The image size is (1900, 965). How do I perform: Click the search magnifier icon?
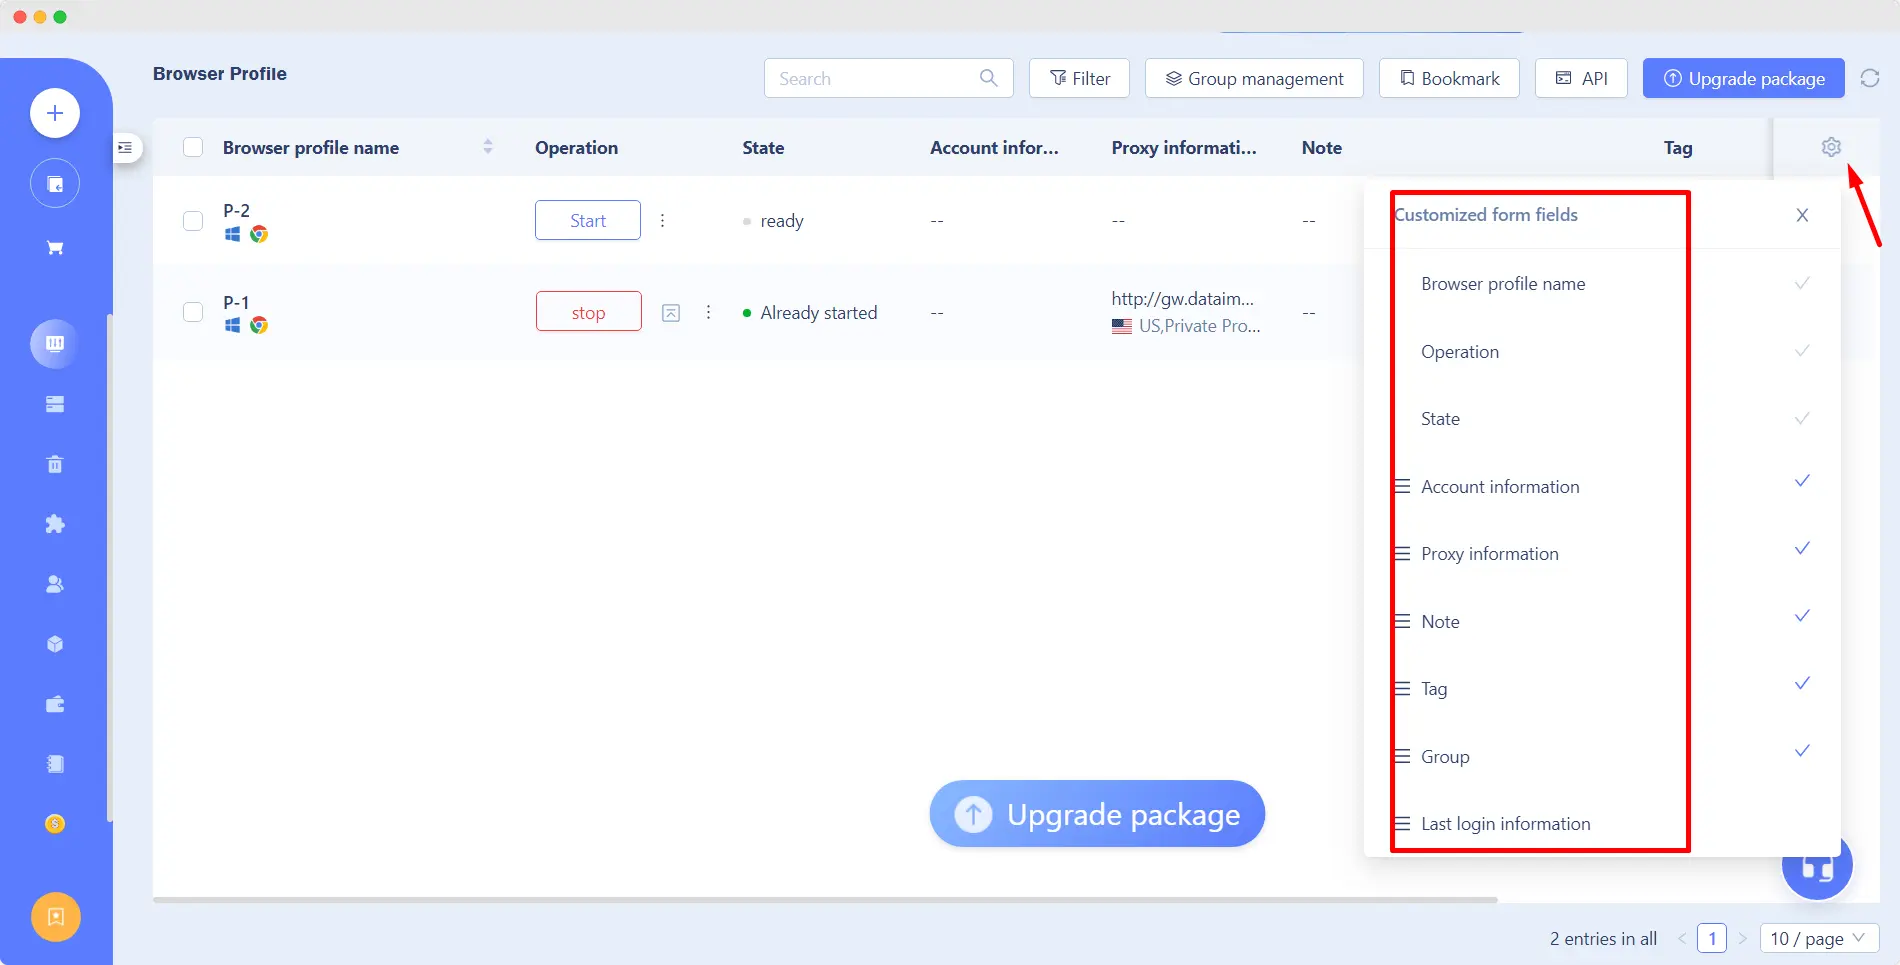coord(988,78)
